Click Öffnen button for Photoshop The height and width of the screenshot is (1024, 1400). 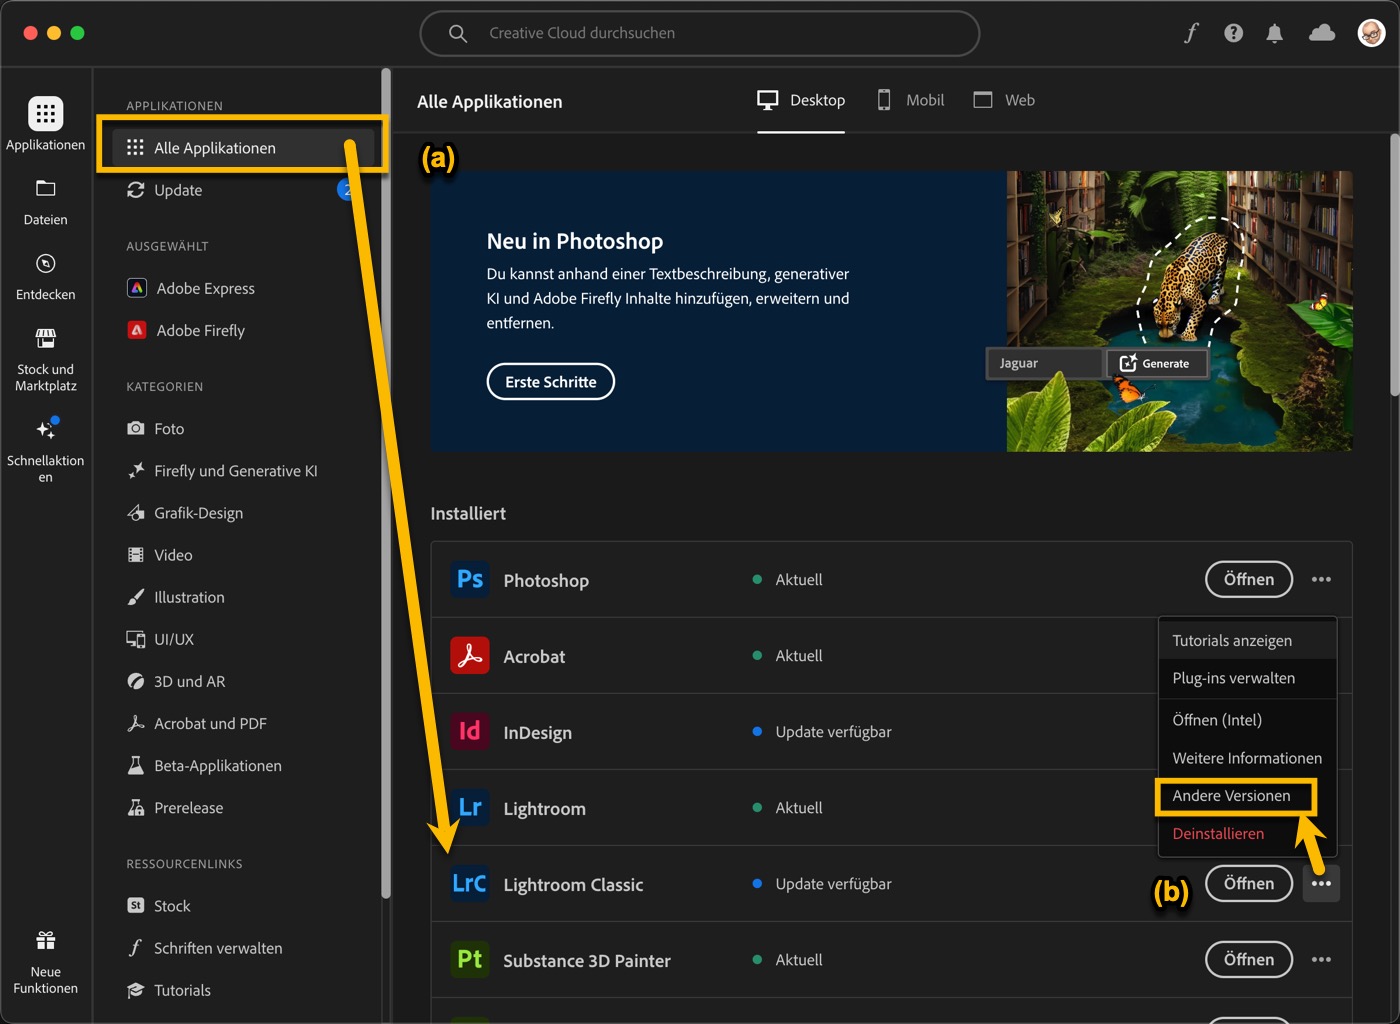pyautogui.click(x=1249, y=580)
